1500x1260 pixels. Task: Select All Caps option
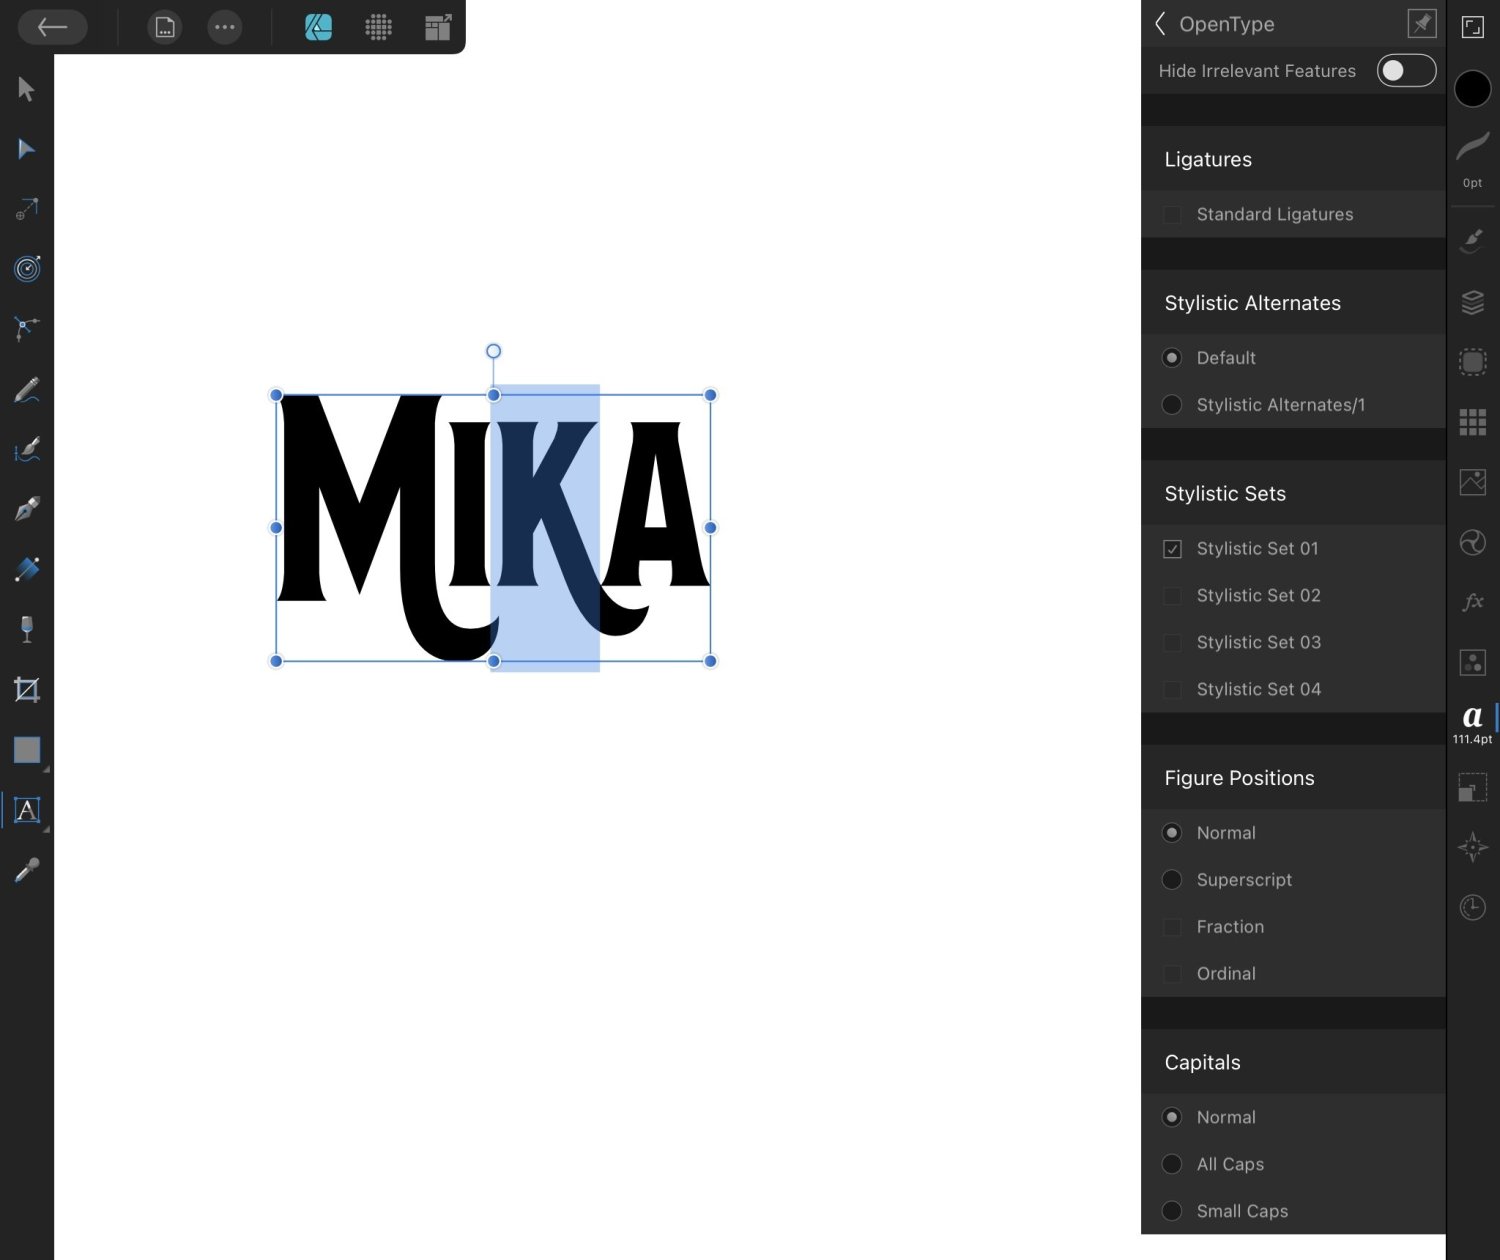tap(1172, 1164)
